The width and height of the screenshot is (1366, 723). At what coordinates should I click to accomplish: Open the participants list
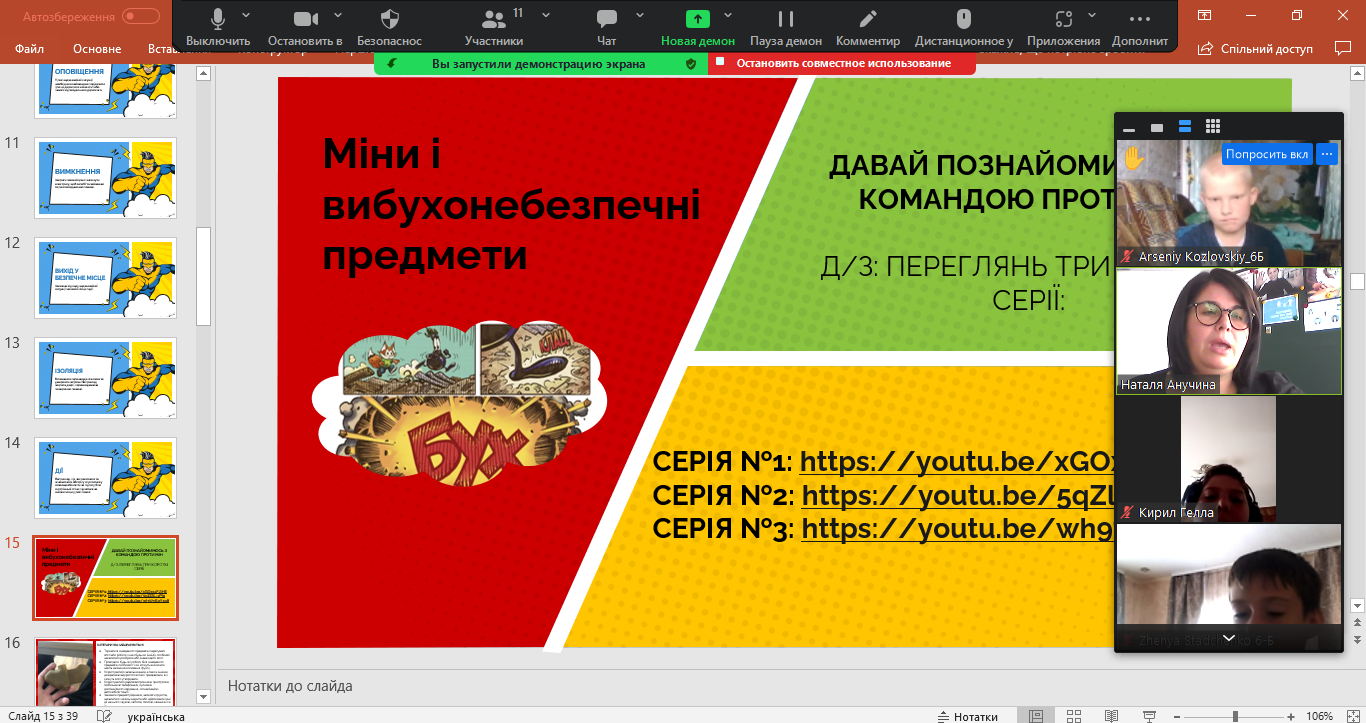[493, 27]
